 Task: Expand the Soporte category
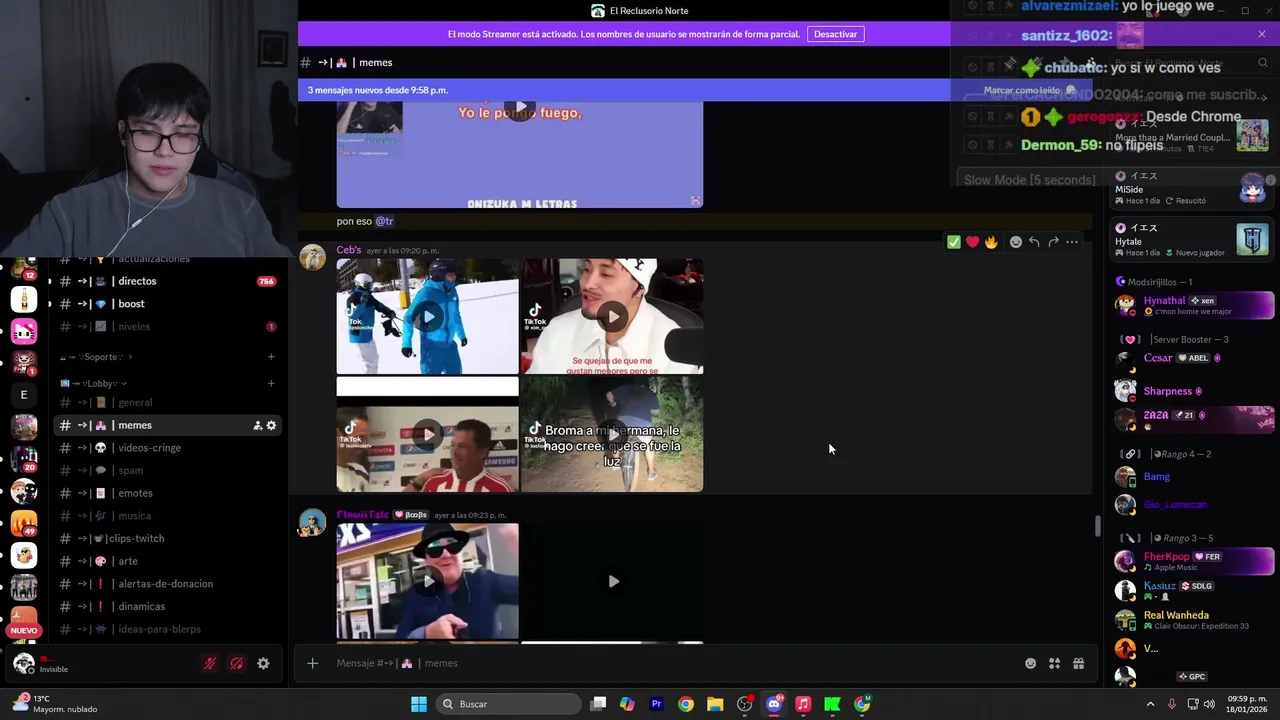(96, 357)
